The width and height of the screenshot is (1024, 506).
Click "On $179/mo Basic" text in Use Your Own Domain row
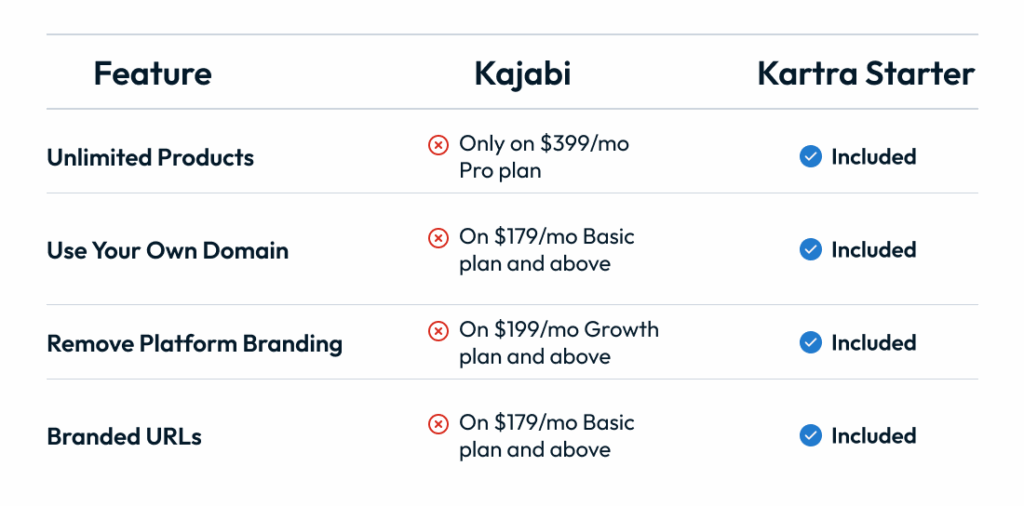coord(546,238)
